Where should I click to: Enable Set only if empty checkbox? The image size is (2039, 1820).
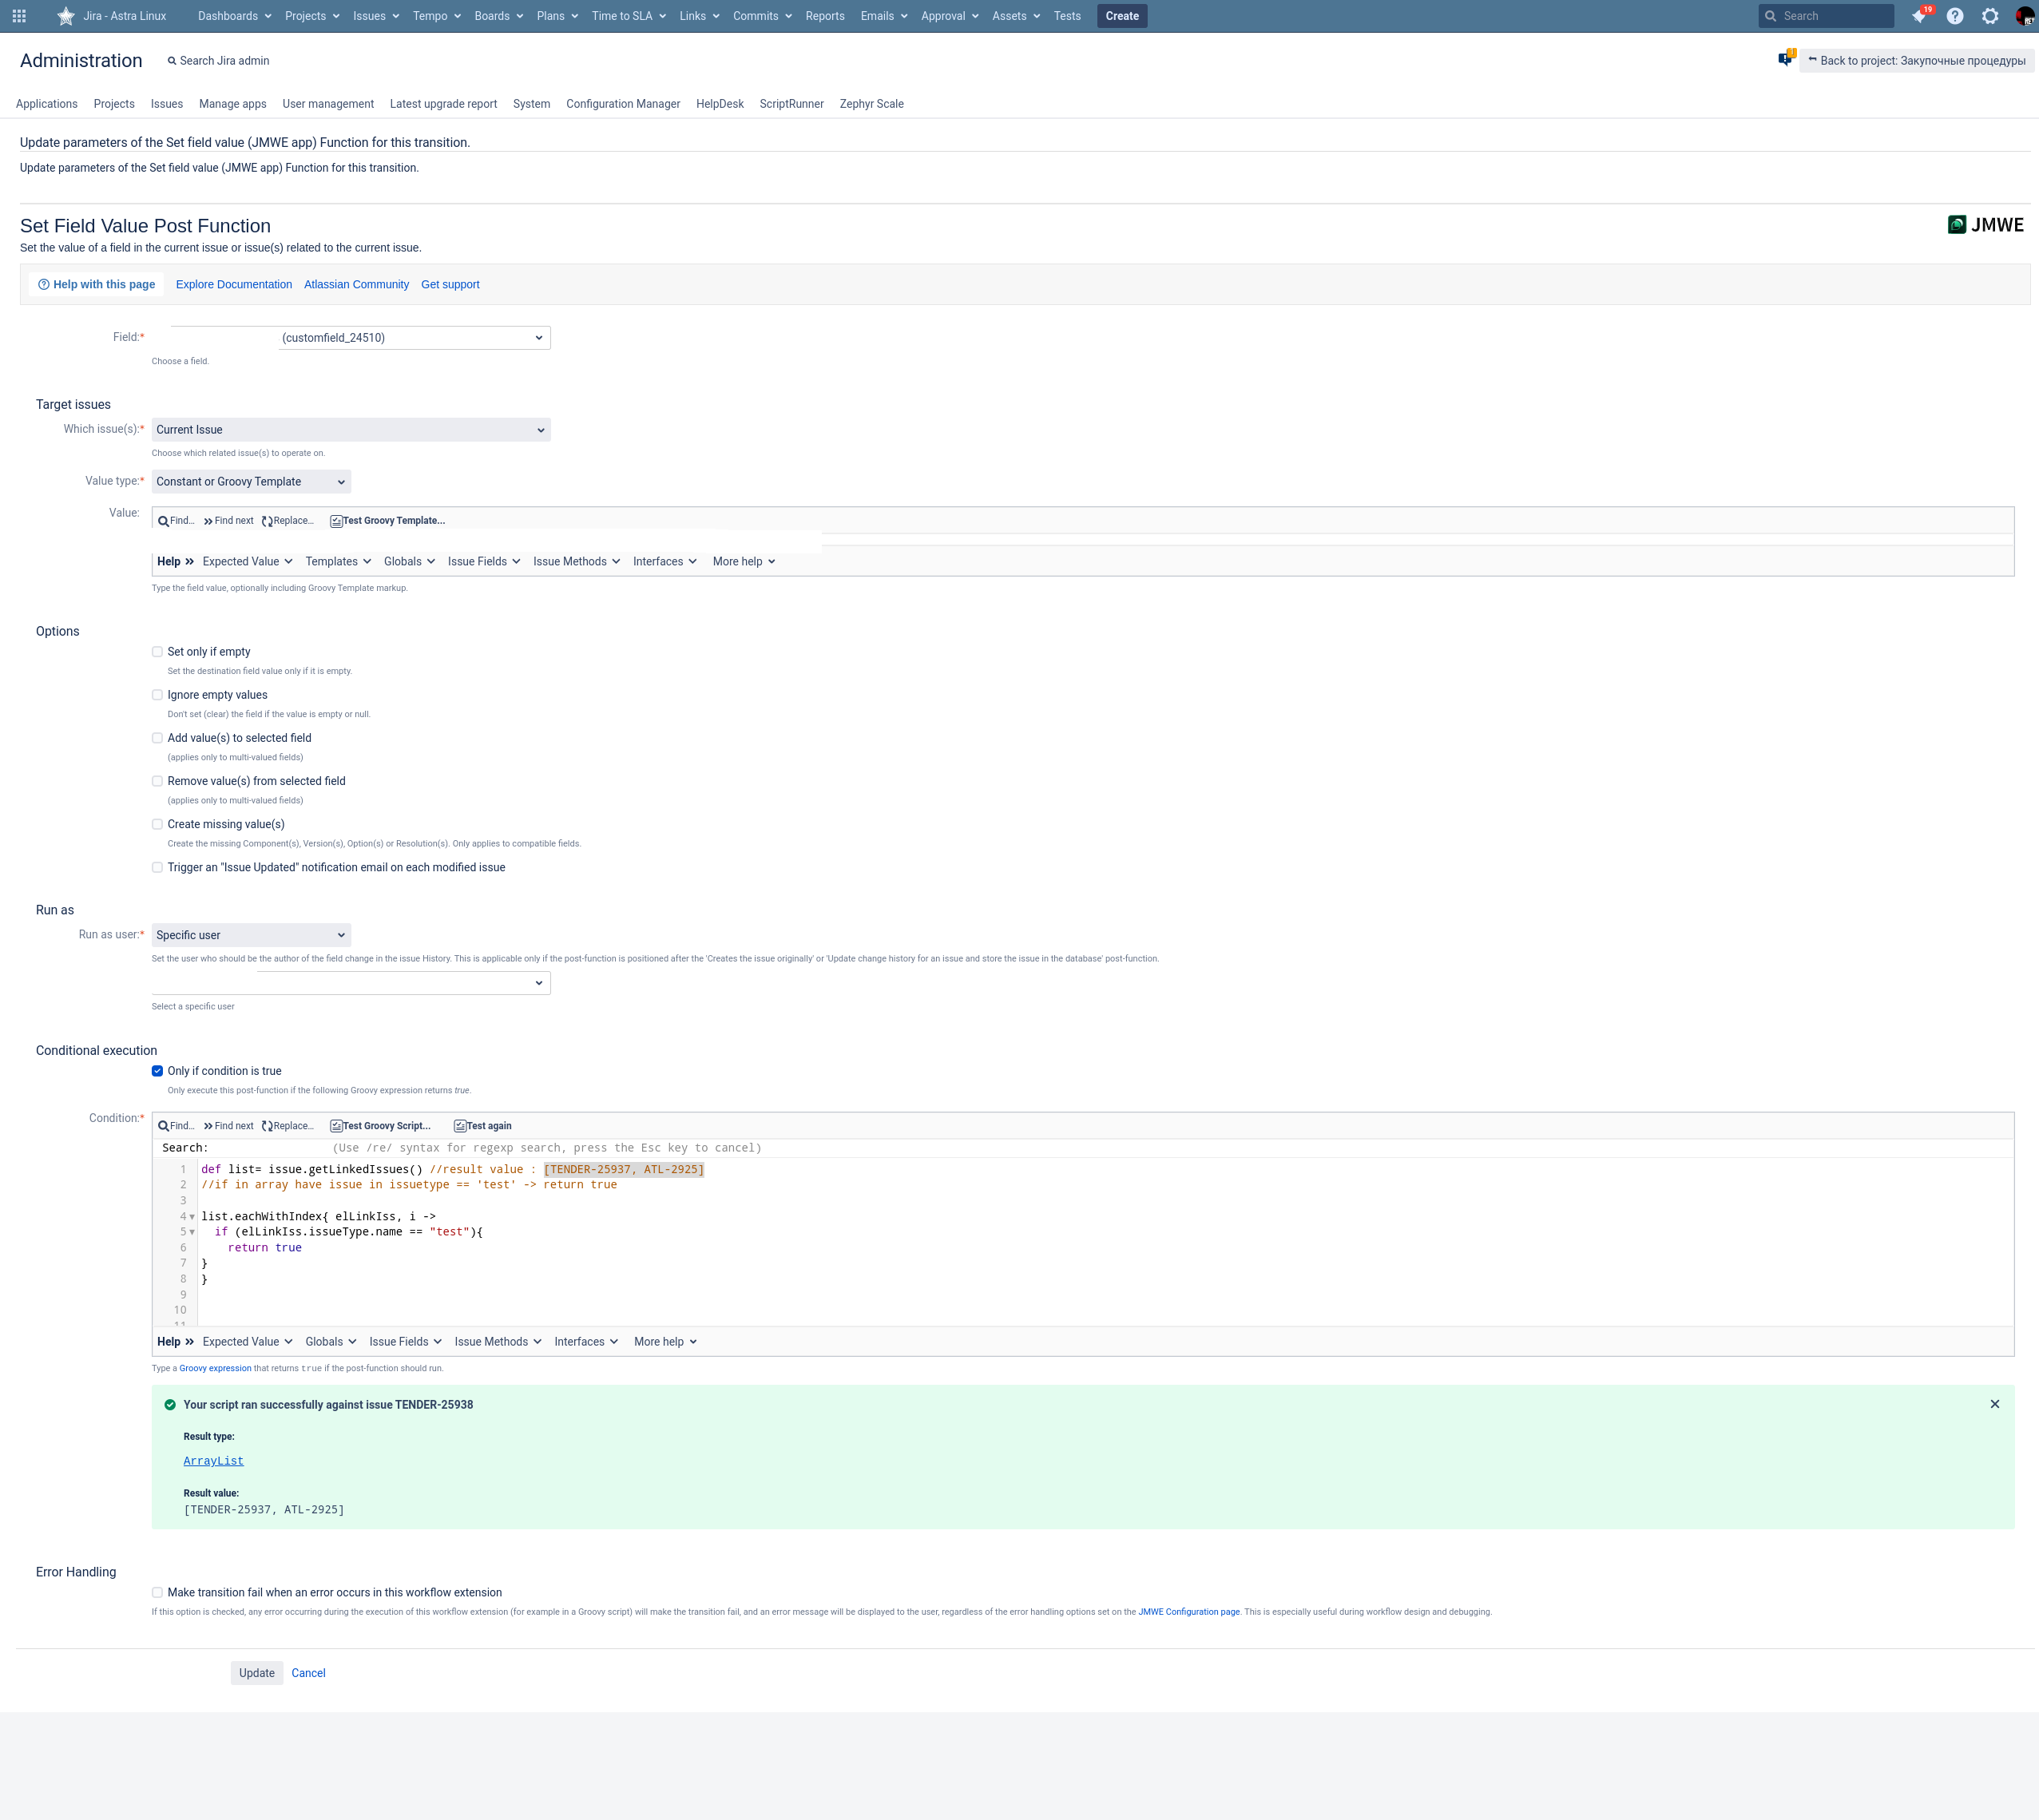pos(157,652)
